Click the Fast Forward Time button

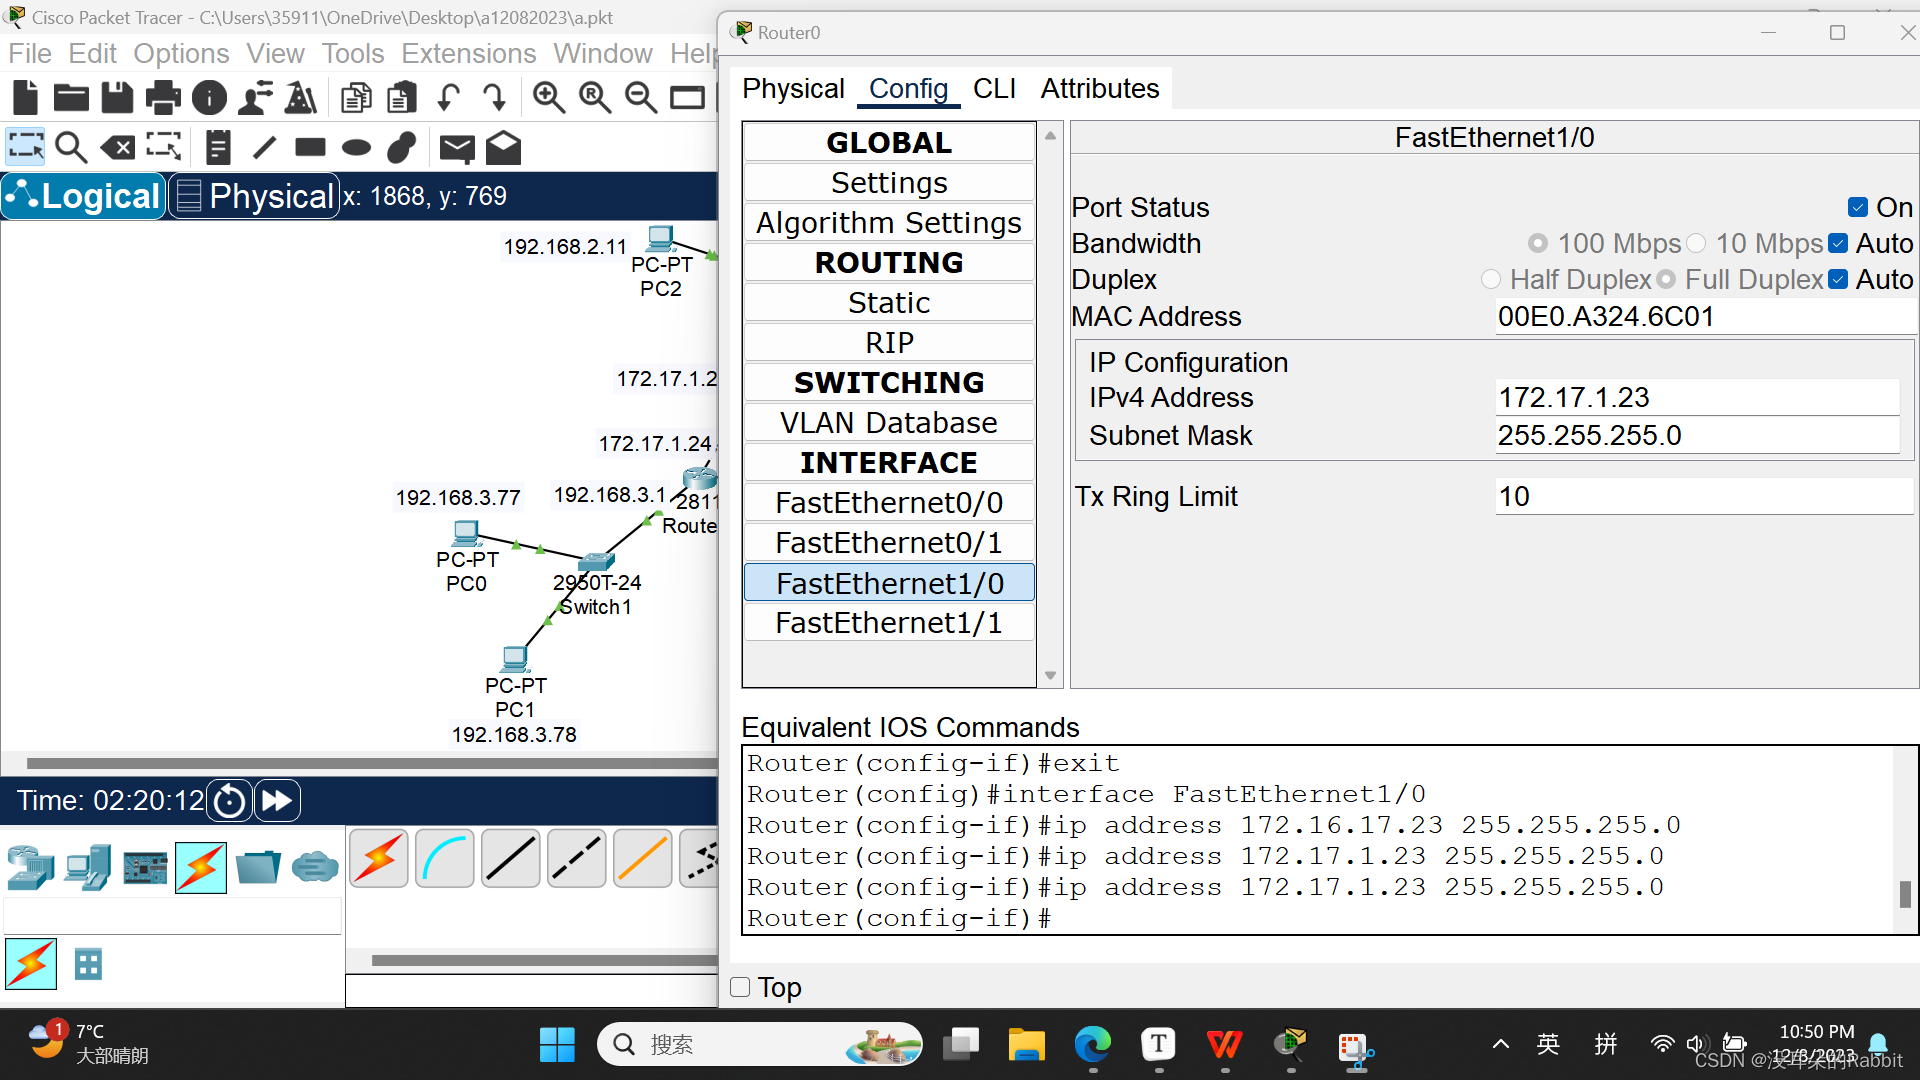[277, 801]
